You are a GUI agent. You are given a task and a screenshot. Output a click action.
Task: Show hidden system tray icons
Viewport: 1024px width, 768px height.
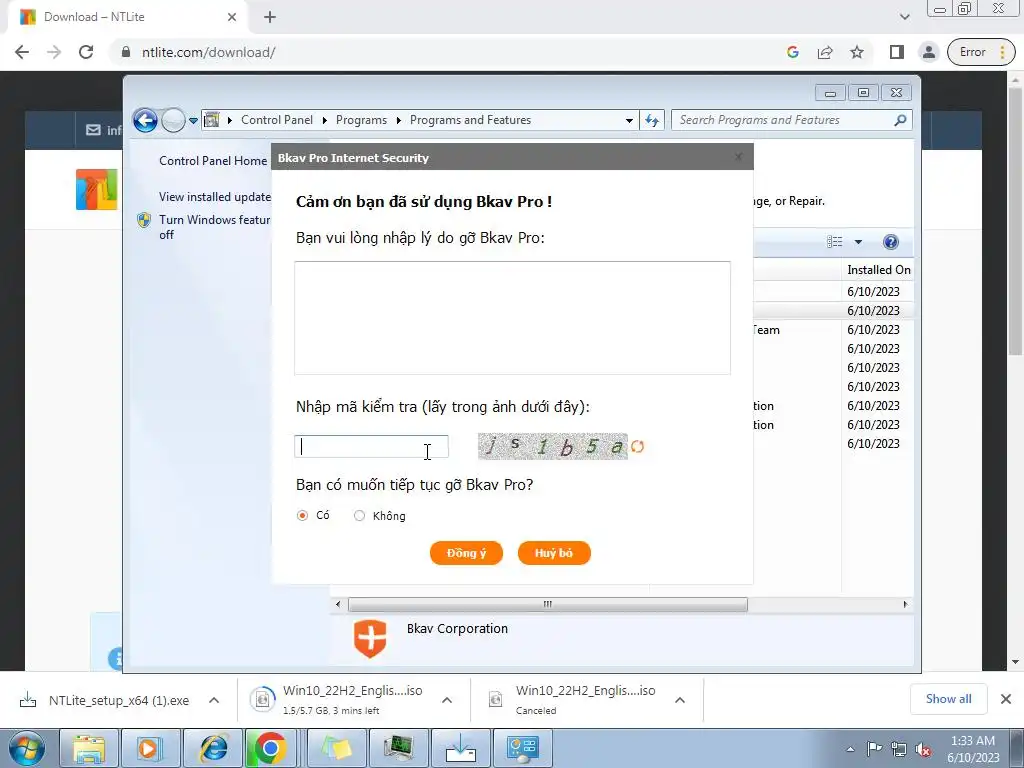click(850, 749)
